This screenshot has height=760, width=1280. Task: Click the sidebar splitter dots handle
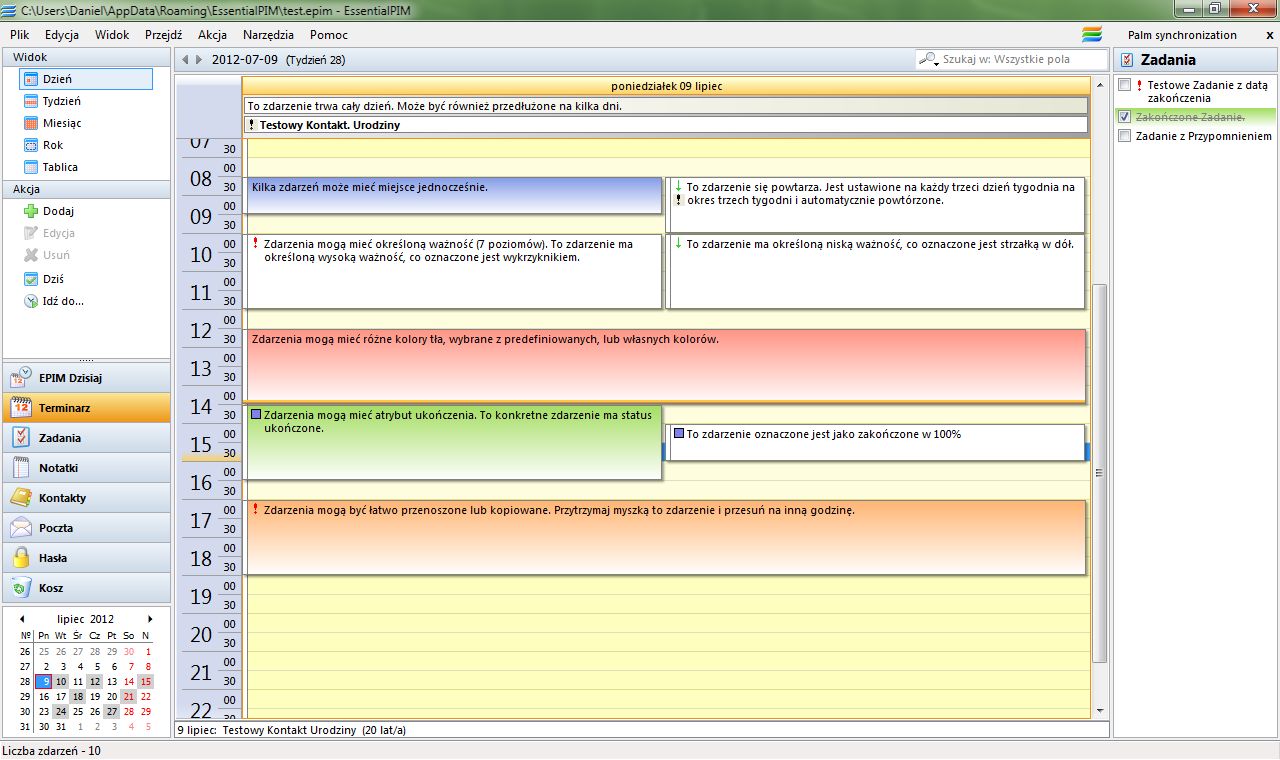click(x=86, y=359)
